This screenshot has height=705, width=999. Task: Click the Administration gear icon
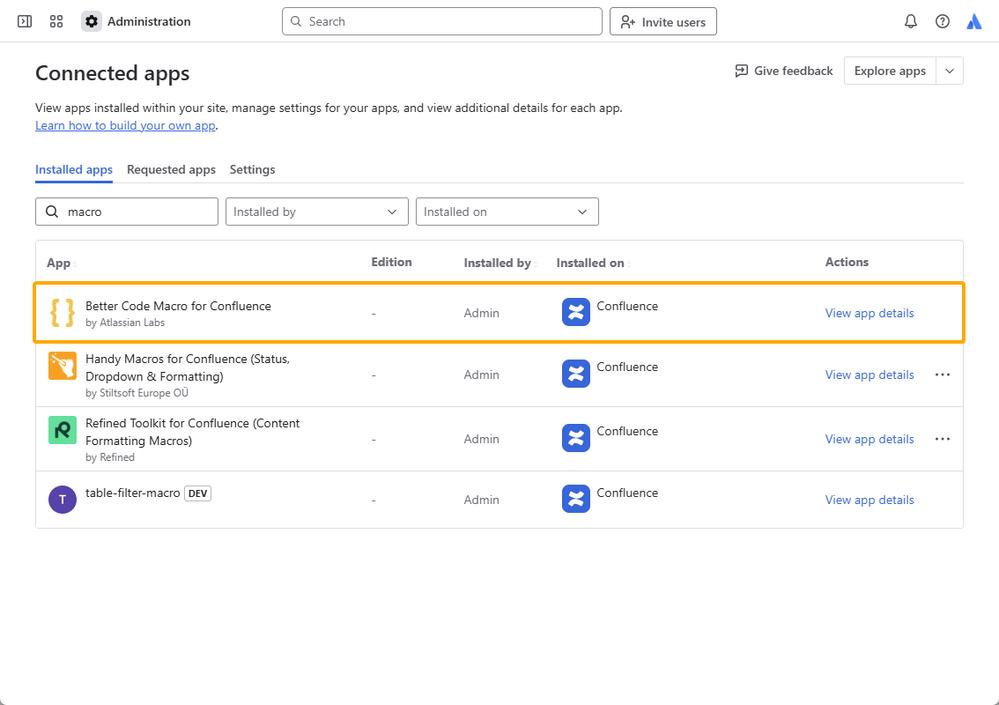(x=92, y=21)
